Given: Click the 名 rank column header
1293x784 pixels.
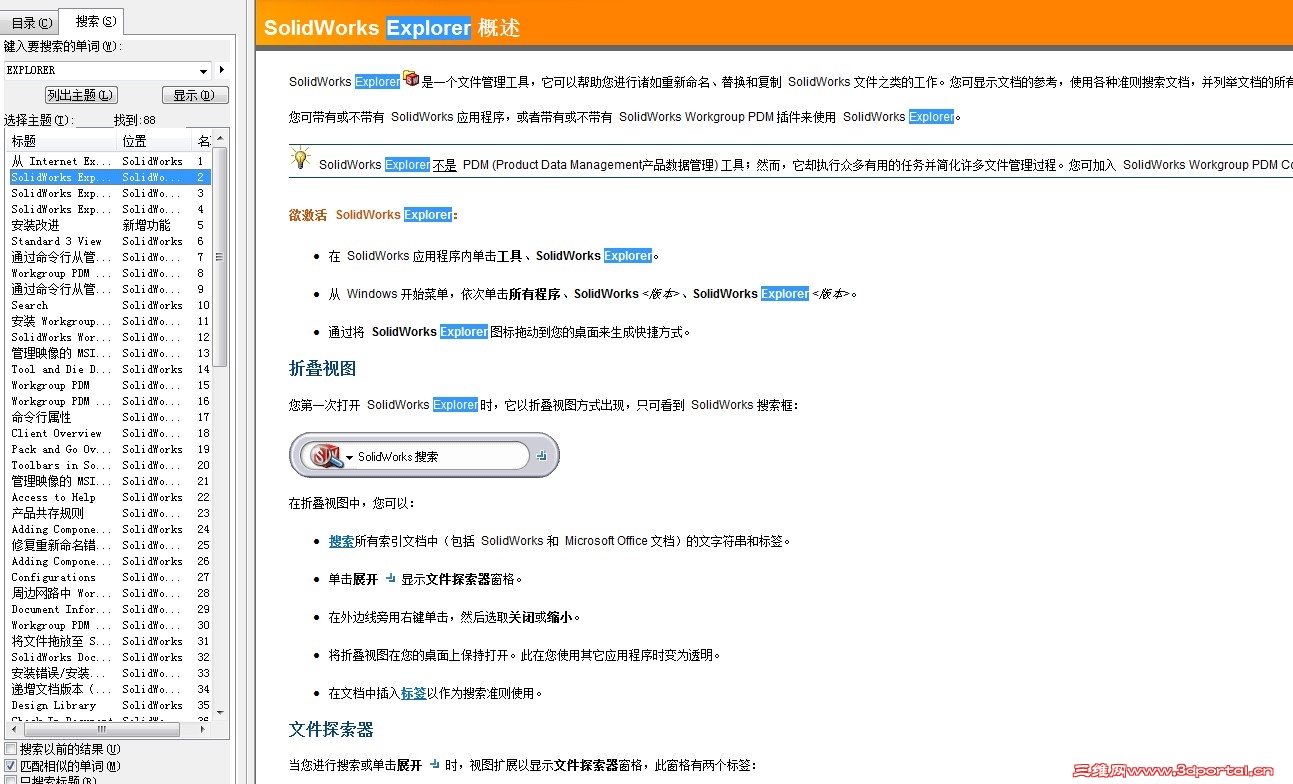Looking at the screenshot, I should (x=204, y=141).
